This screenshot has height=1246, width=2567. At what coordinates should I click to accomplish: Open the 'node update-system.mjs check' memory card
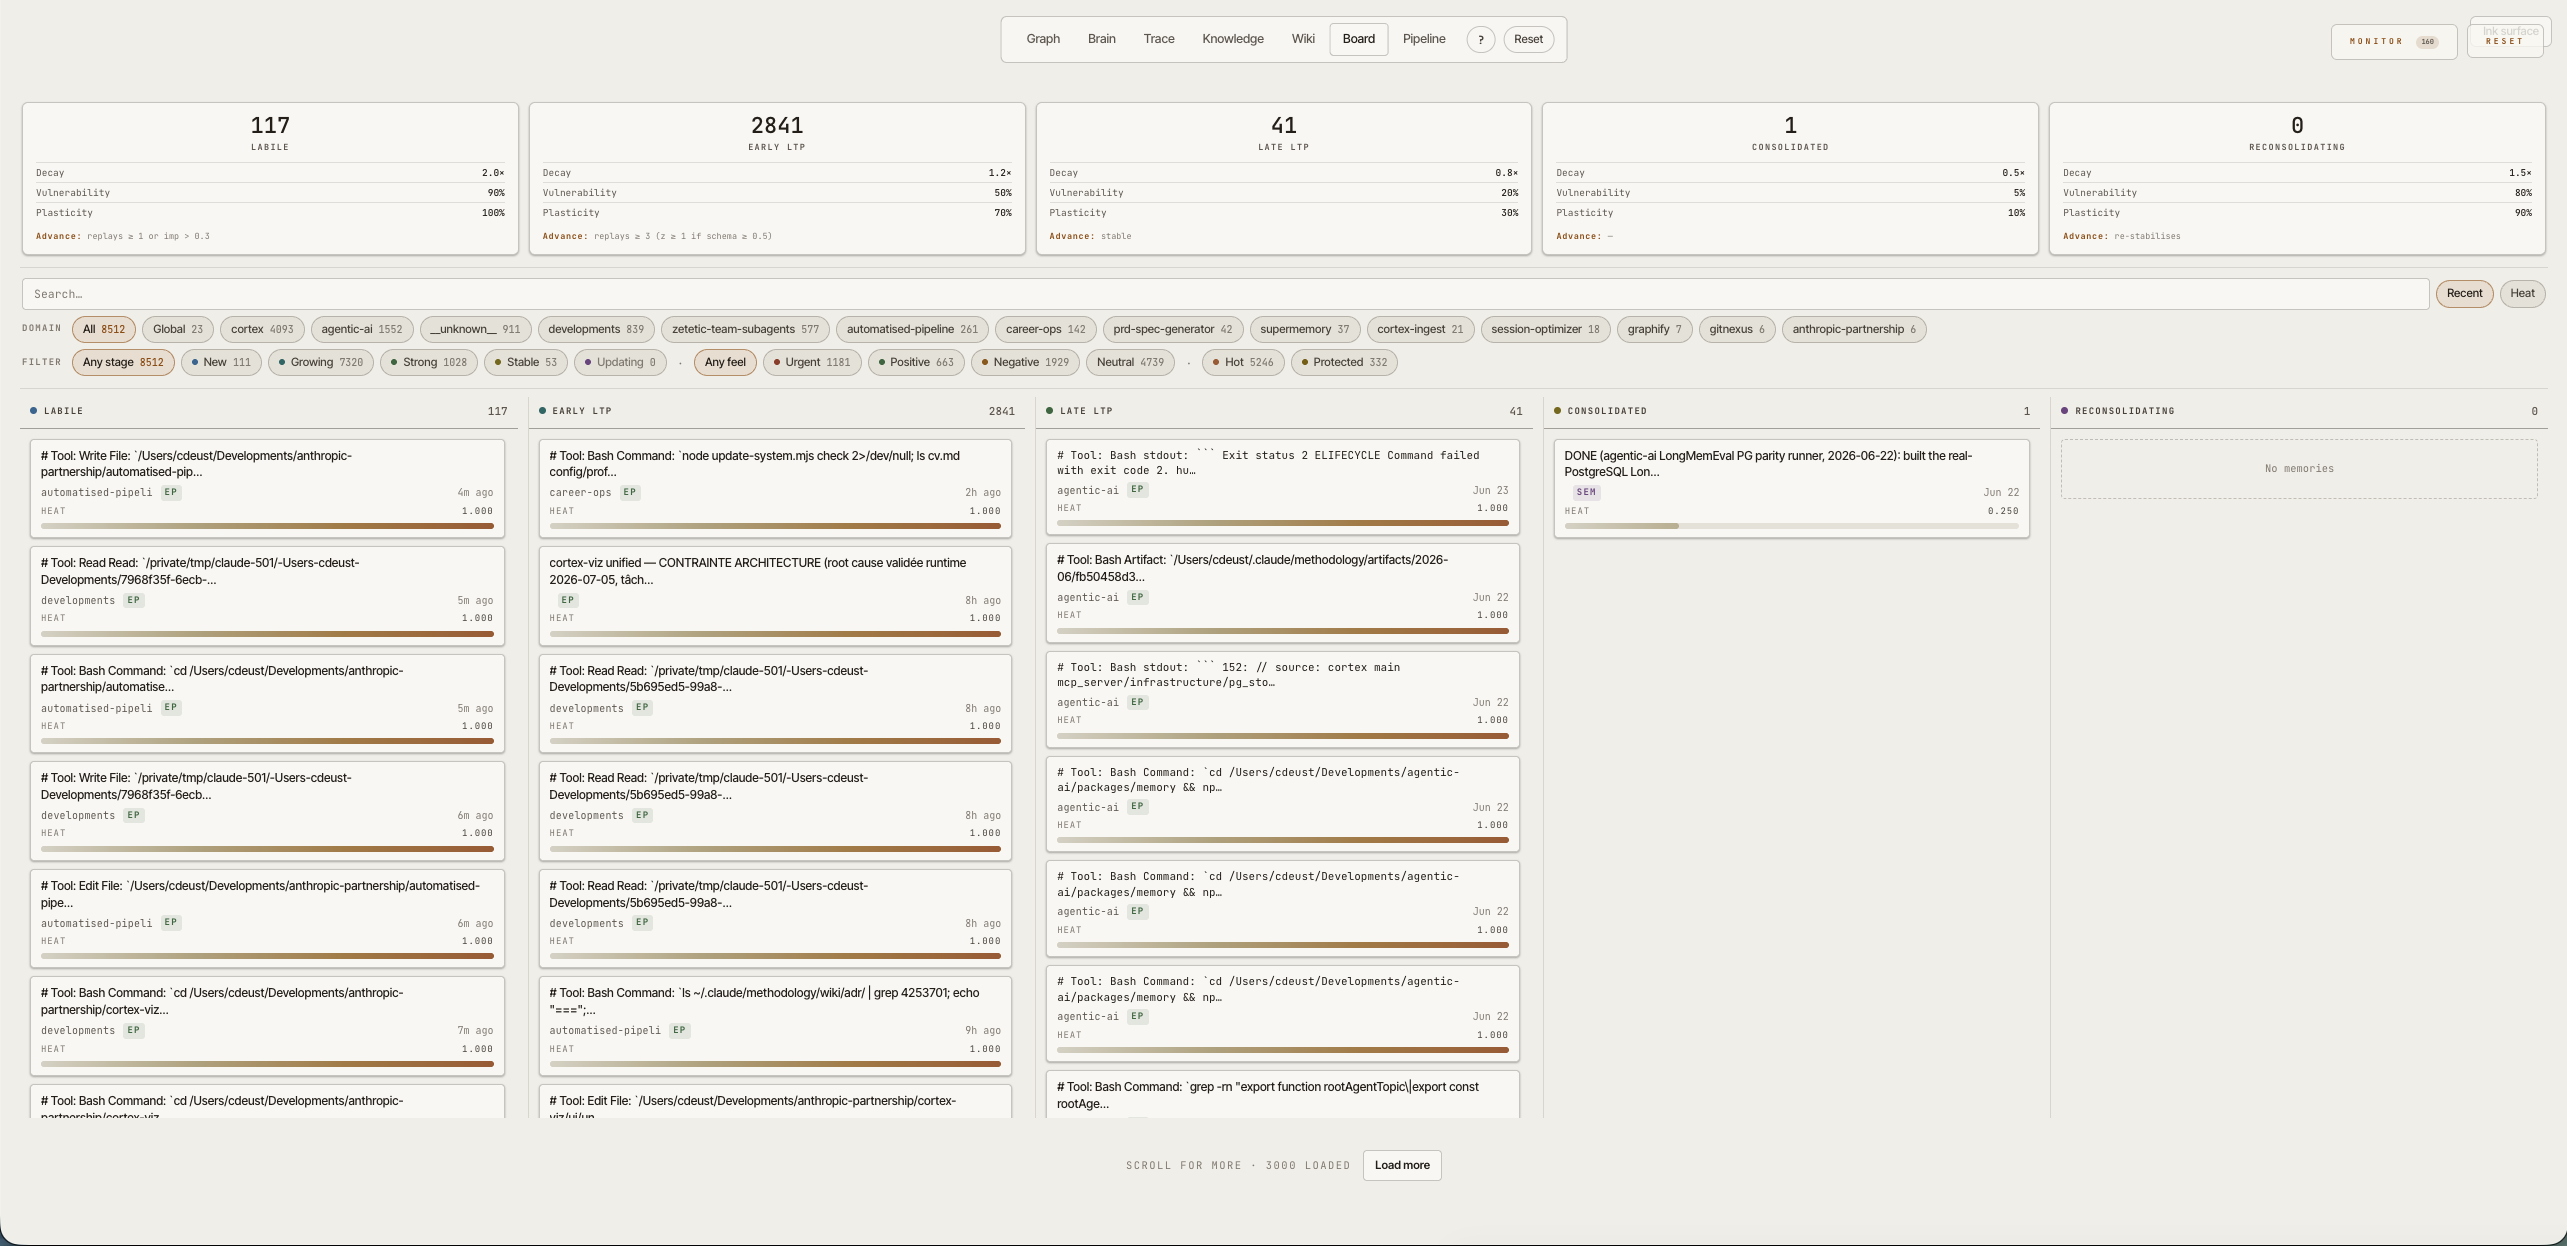click(775, 489)
